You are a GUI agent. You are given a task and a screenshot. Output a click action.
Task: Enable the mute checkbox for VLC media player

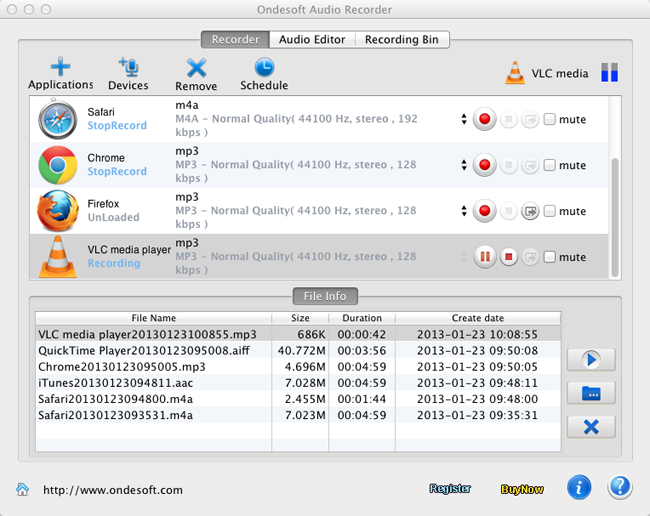[550, 257]
